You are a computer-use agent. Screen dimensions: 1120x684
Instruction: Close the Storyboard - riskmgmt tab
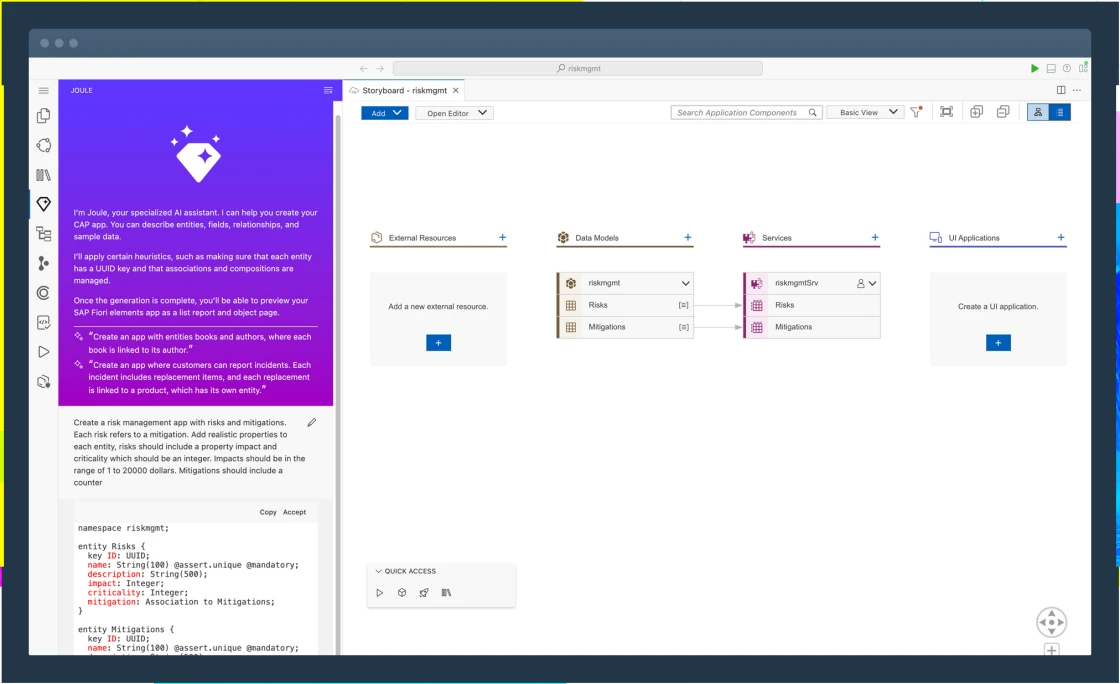pos(456,91)
